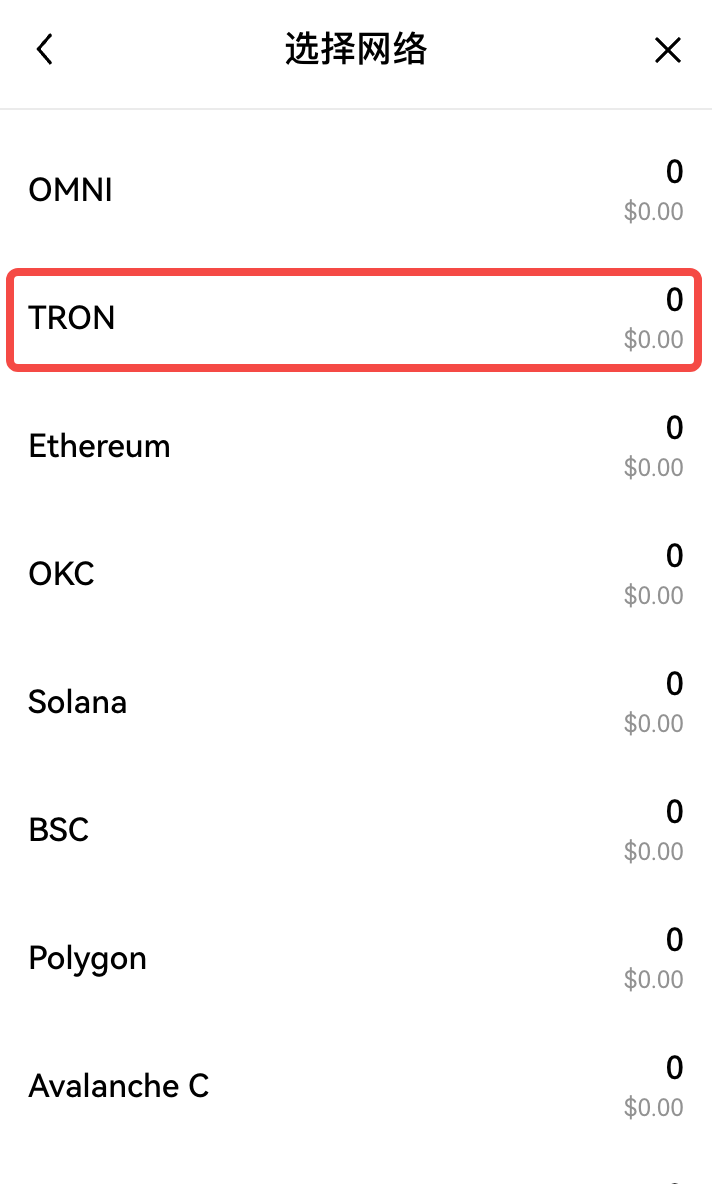Choose the Avalanche C network

pos(118,1086)
